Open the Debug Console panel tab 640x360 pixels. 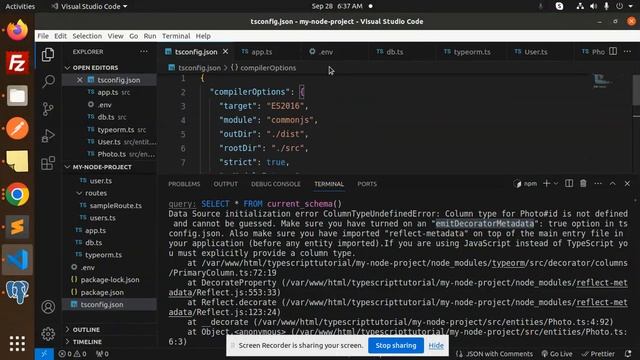276,184
